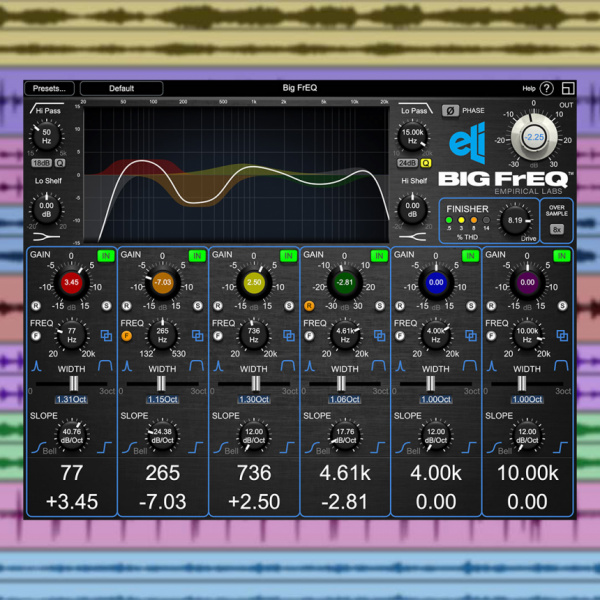Viewport: 600px width, 600px height.
Task: Click the large +3.45 gain readout
Action: tap(72, 502)
